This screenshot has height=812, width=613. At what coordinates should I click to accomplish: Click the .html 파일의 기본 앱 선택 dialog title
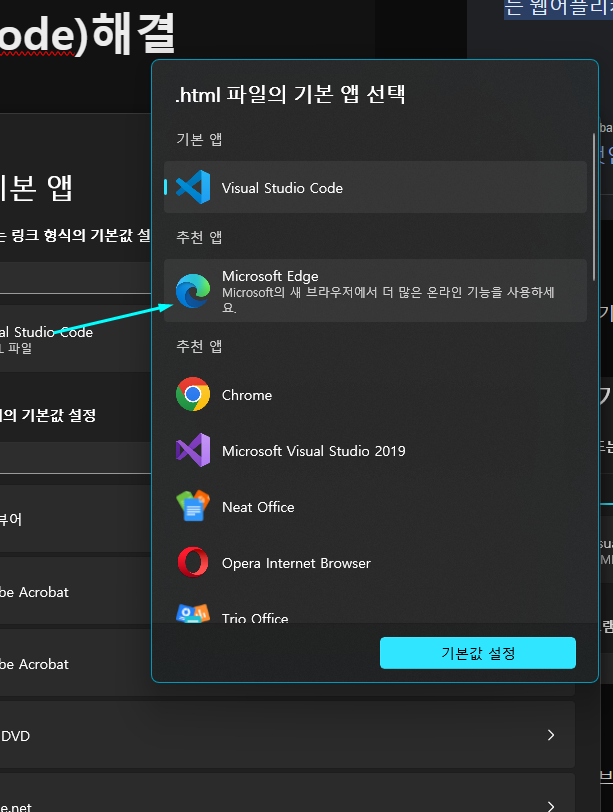pyautogui.click(x=290, y=94)
